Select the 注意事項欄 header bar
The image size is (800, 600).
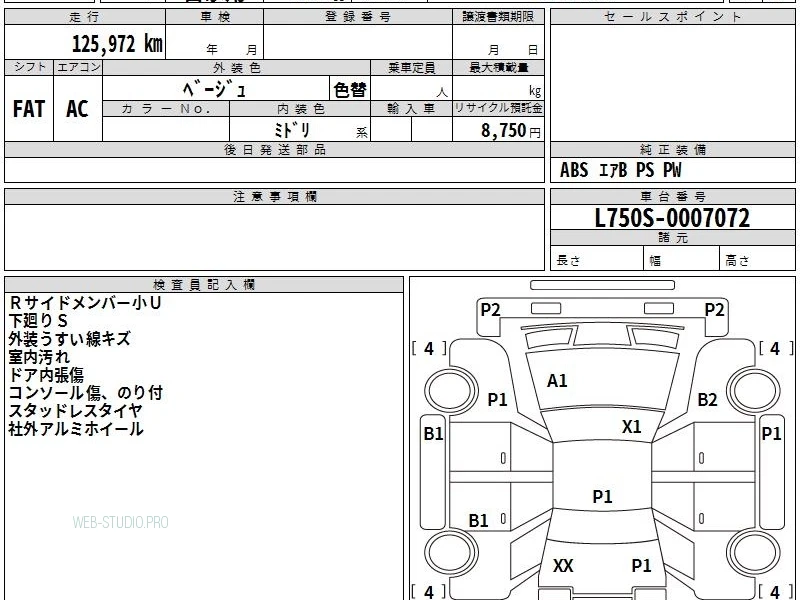click(274, 196)
